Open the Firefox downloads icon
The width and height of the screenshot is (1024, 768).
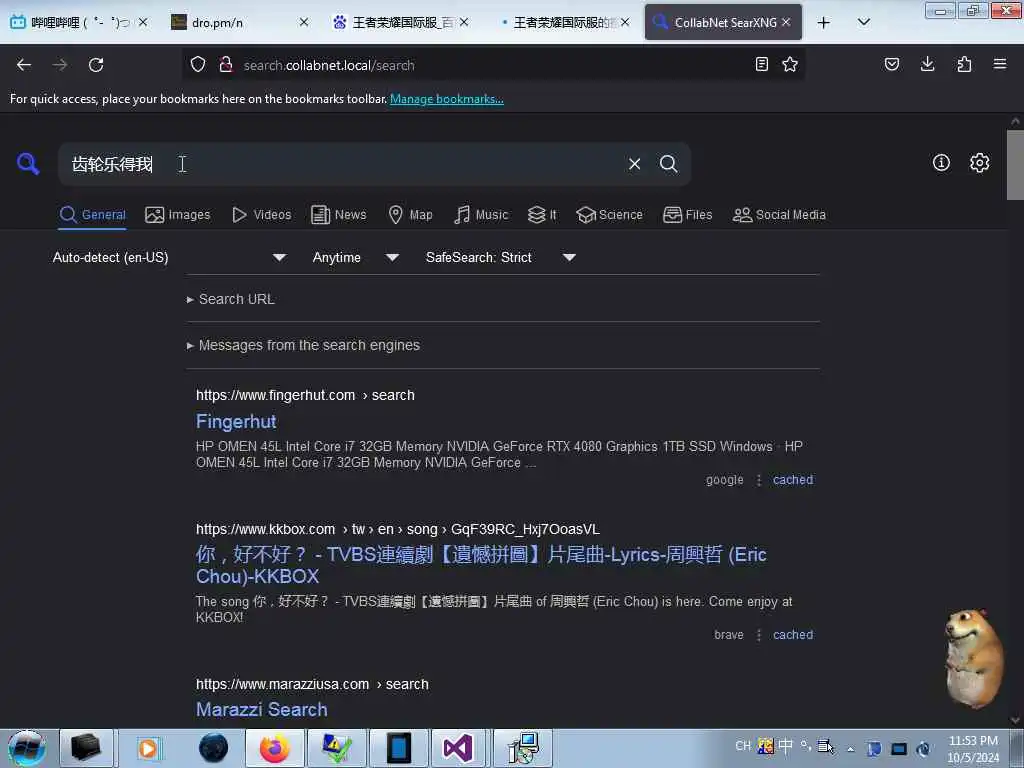(x=927, y=64)
